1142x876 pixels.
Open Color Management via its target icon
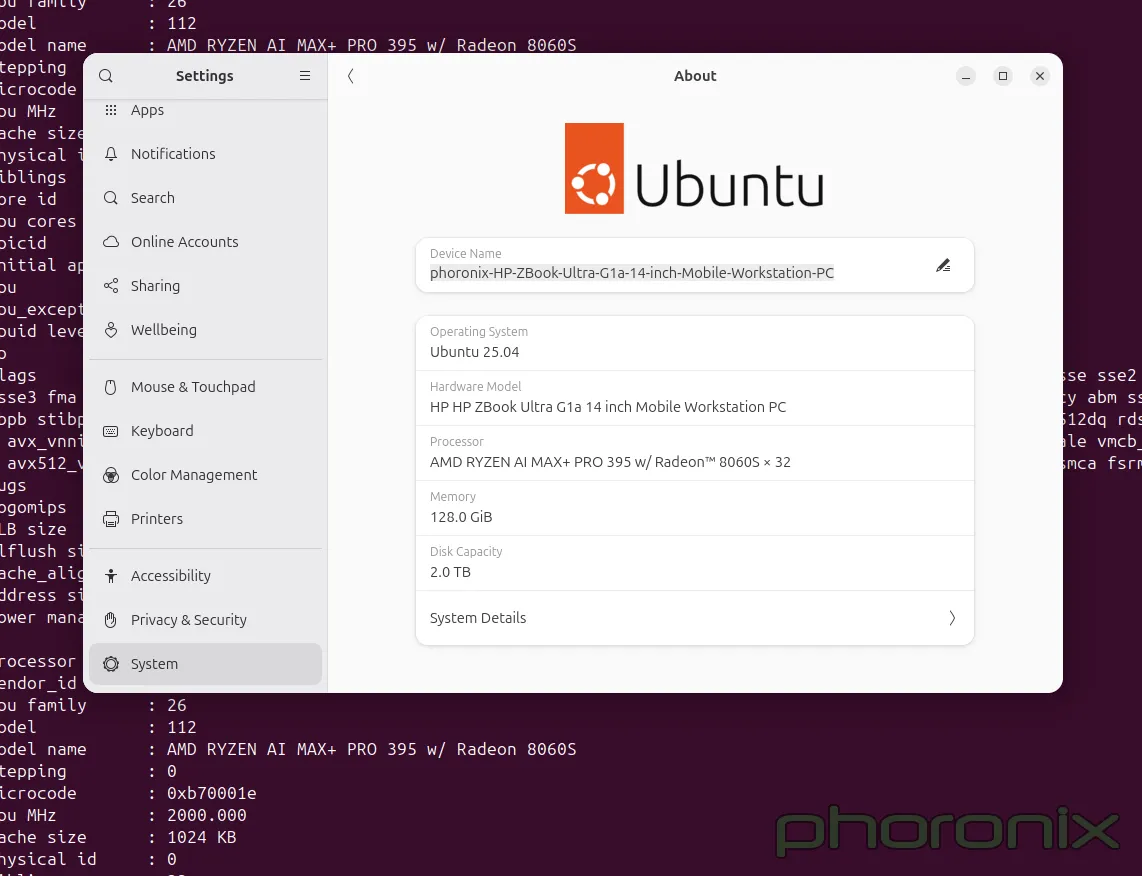tap(110, 475)
